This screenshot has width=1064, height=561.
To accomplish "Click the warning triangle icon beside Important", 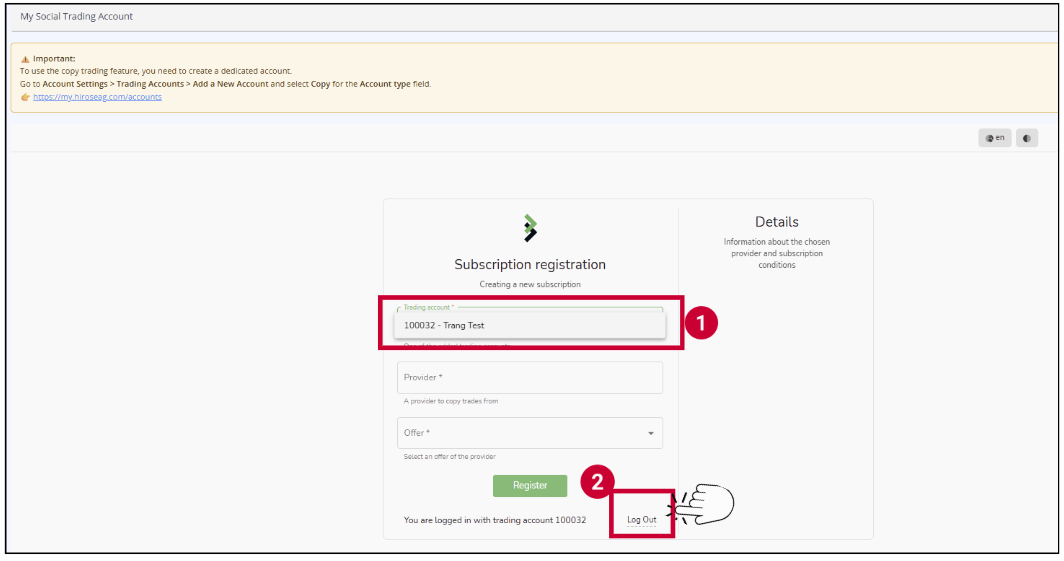I will [x=25, y=59].
